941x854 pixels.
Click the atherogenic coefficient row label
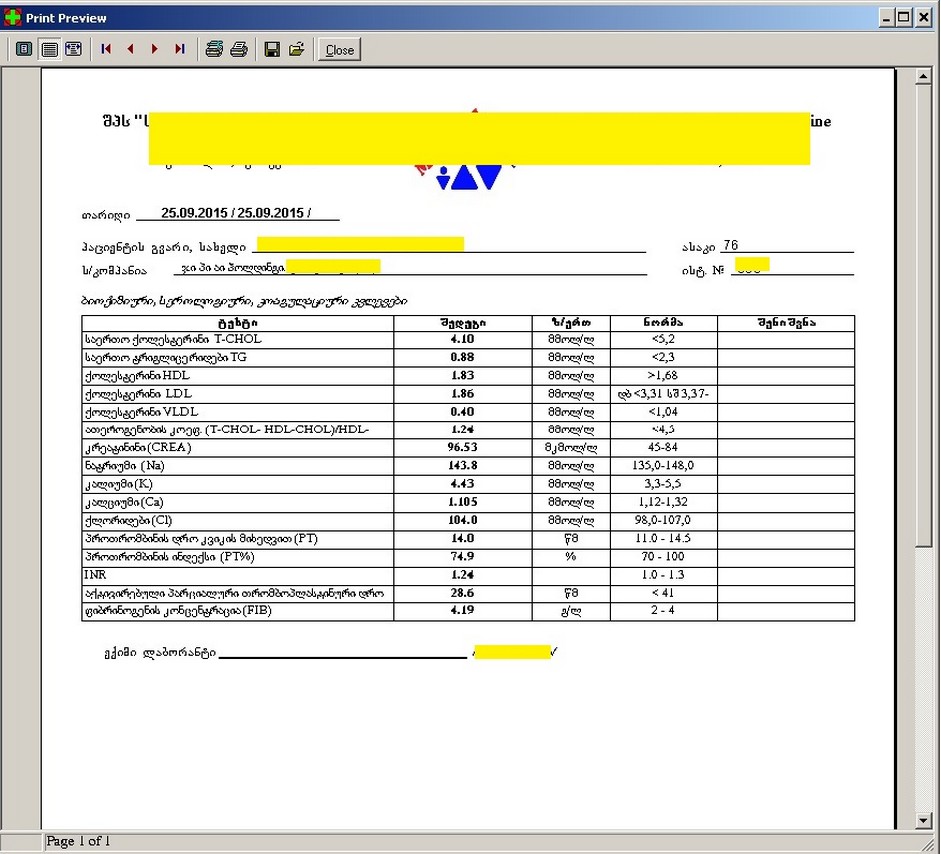227,430
